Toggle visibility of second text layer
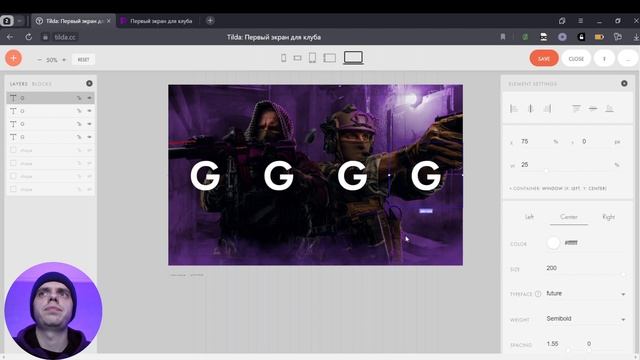Viewport: 640px width, 360px height. (89, 111)
